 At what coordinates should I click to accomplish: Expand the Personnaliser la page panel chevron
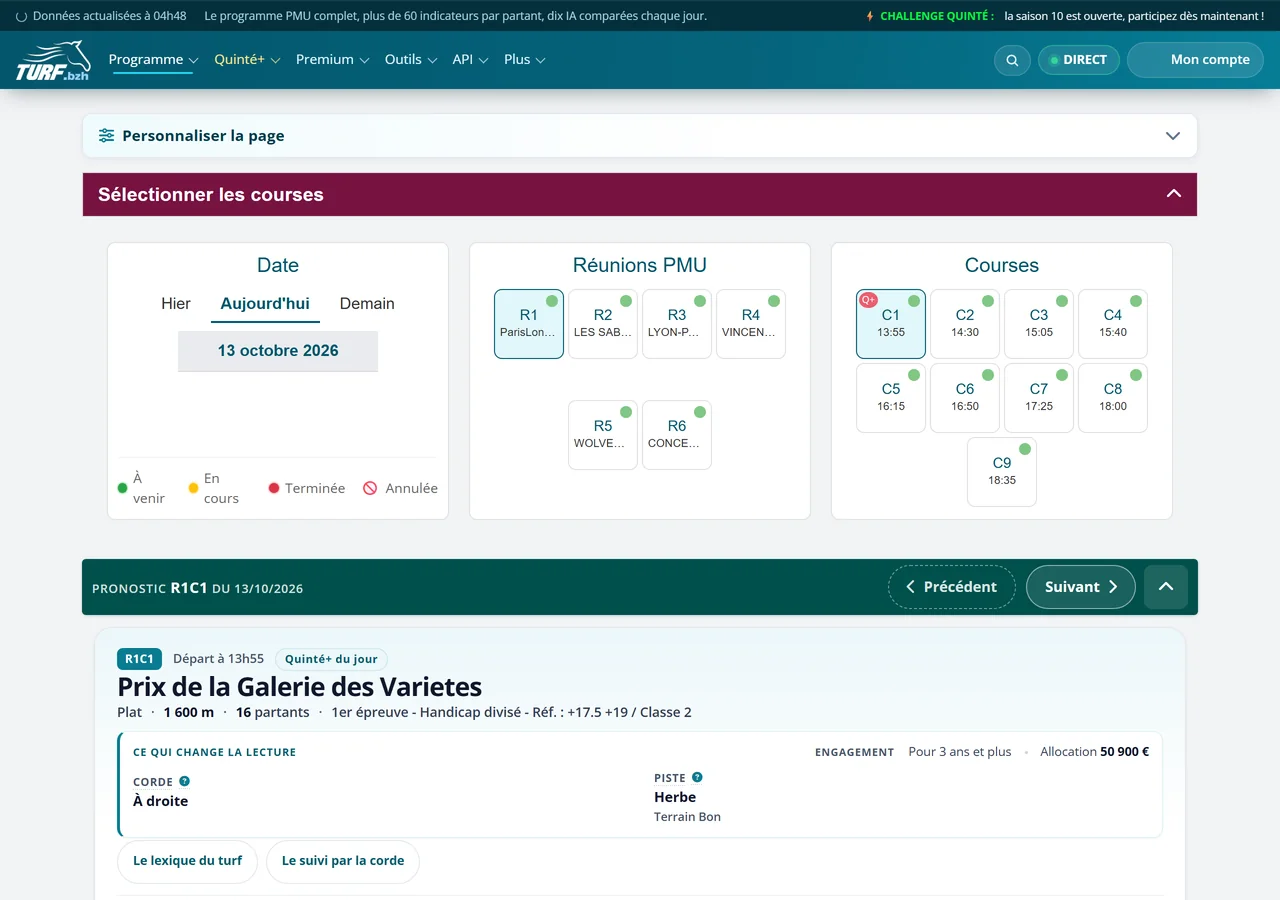click(x=1173, y=136)
